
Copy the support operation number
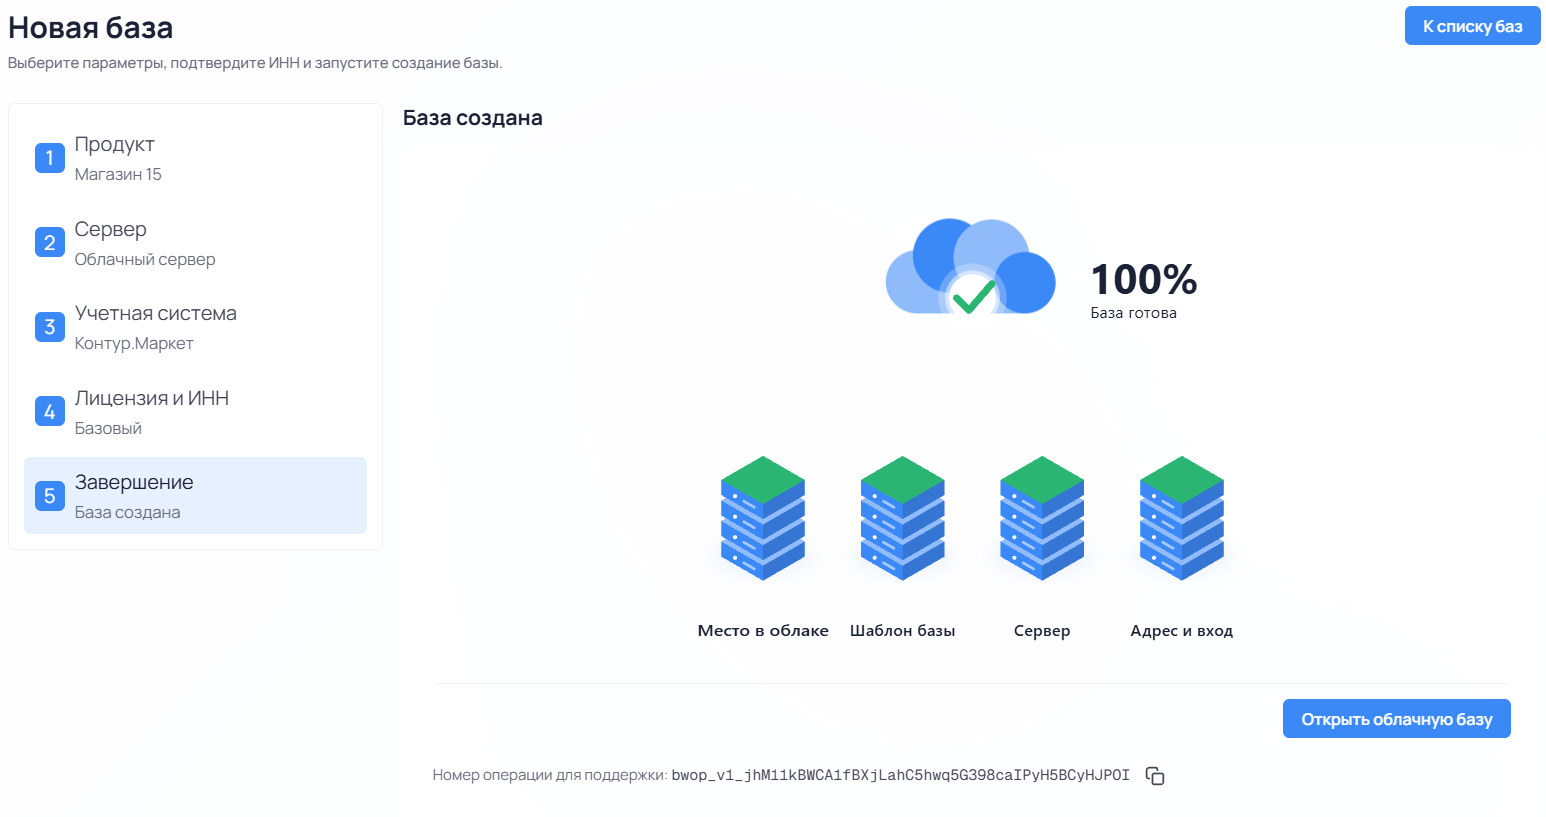click(1155, 776)
